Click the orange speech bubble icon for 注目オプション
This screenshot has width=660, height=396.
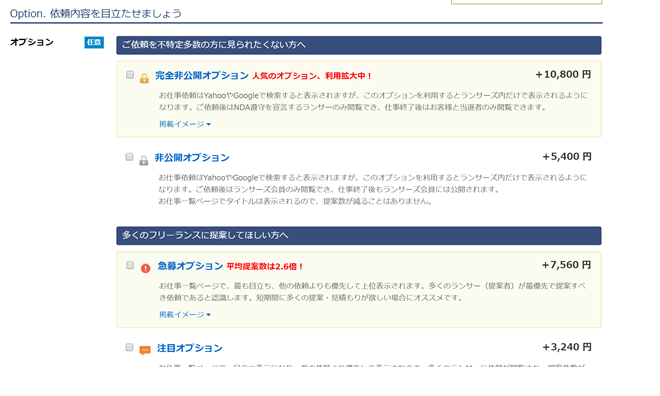click(145, 351)
